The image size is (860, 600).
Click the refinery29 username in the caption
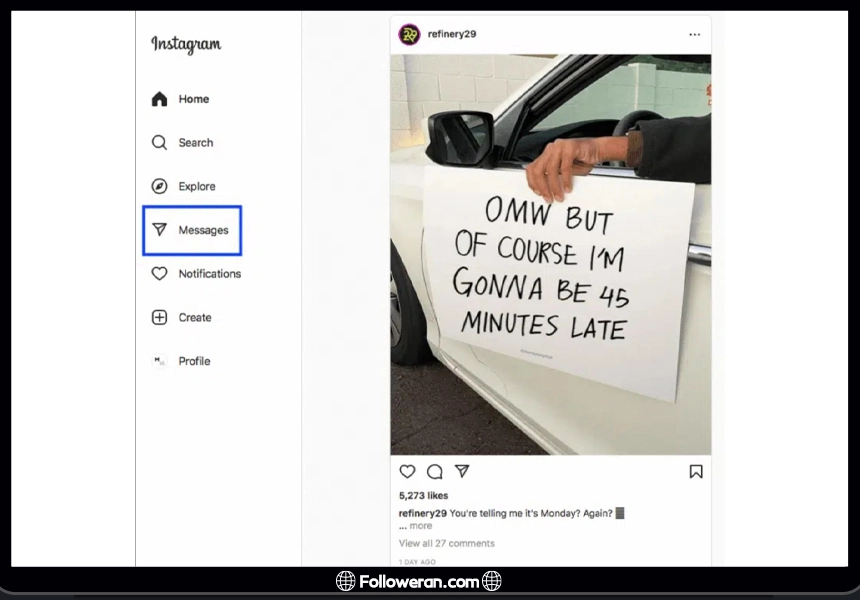pyautogui.click(x=422, y=513)
